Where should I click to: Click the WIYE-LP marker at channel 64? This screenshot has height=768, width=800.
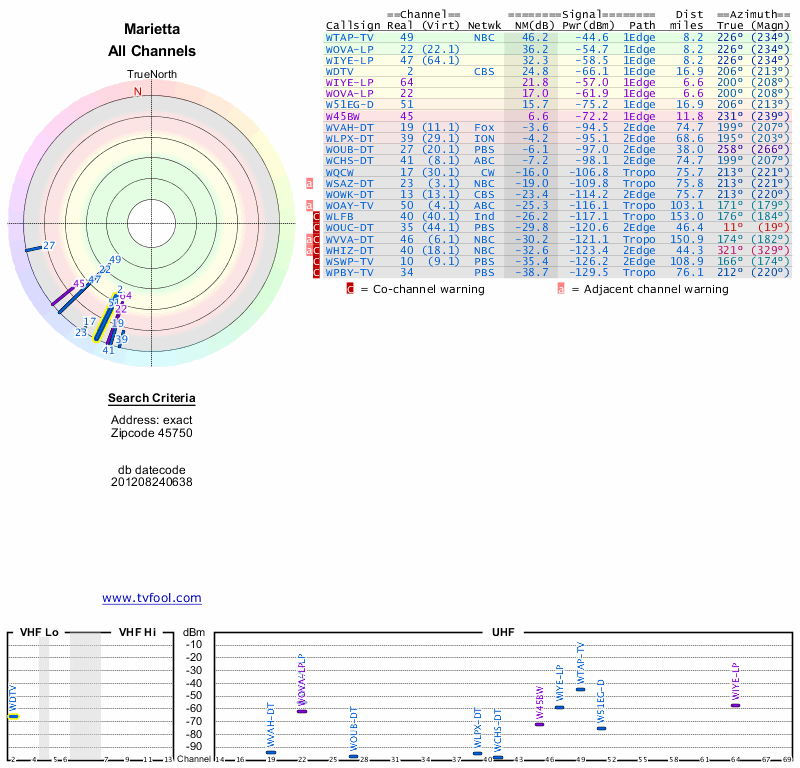point(735,705)
